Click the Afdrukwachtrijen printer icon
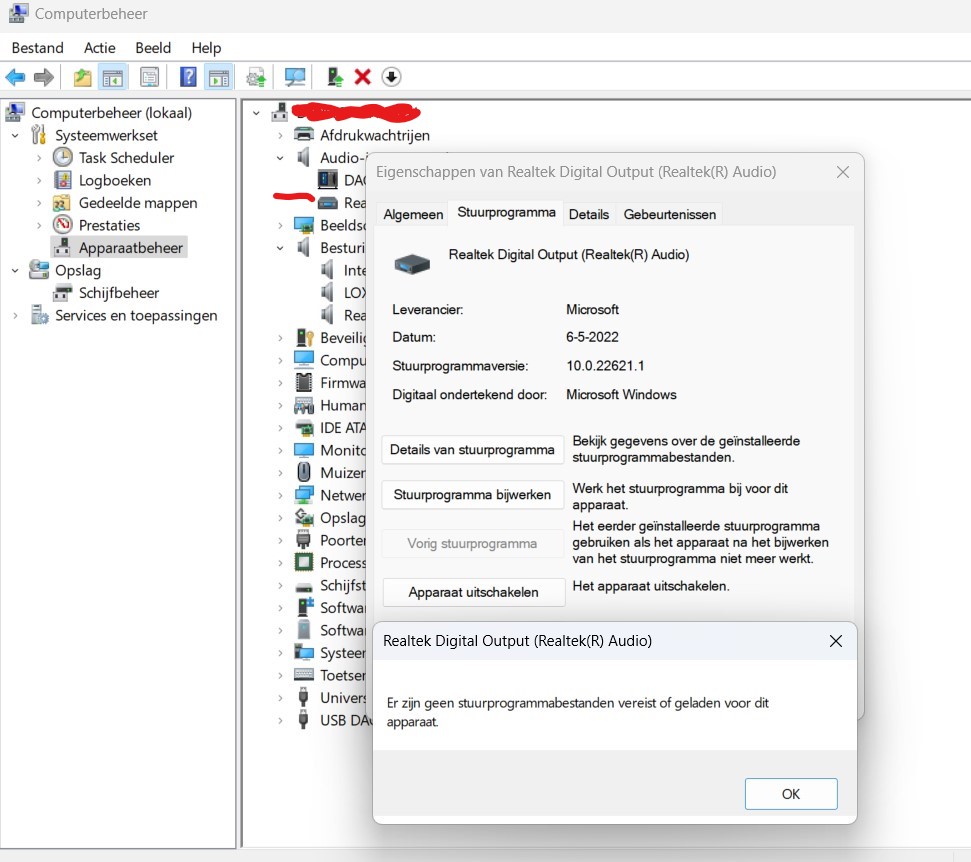 (303, 134)
